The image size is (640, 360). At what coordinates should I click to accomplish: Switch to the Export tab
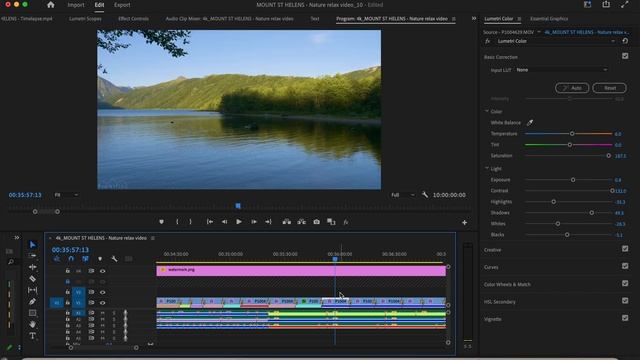(x=122, y=5)
